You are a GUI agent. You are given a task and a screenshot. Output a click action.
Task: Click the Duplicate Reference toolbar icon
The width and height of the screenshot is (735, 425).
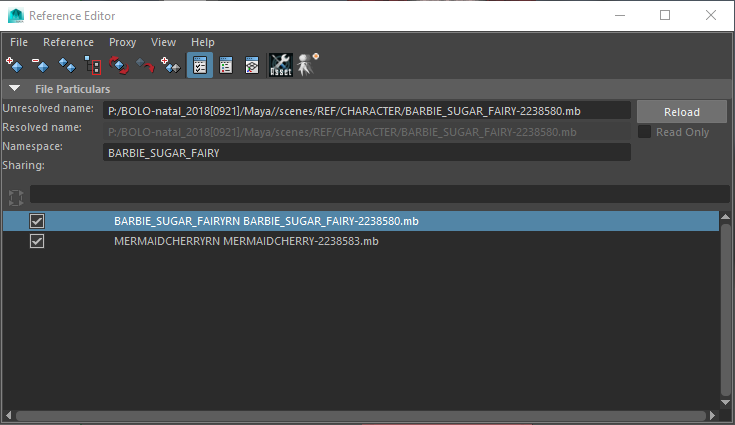(x=67, y=66)
